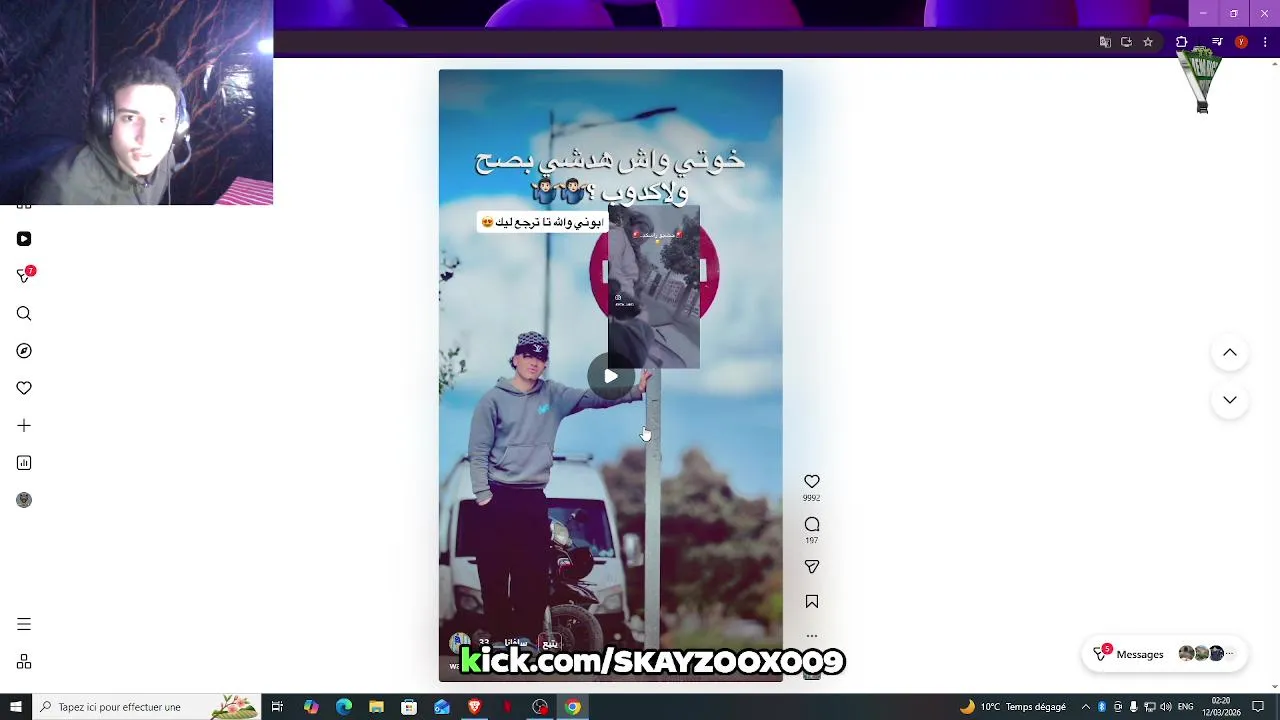
Task: Click the install app icon in the address bar
Action: pos(1126,42)
